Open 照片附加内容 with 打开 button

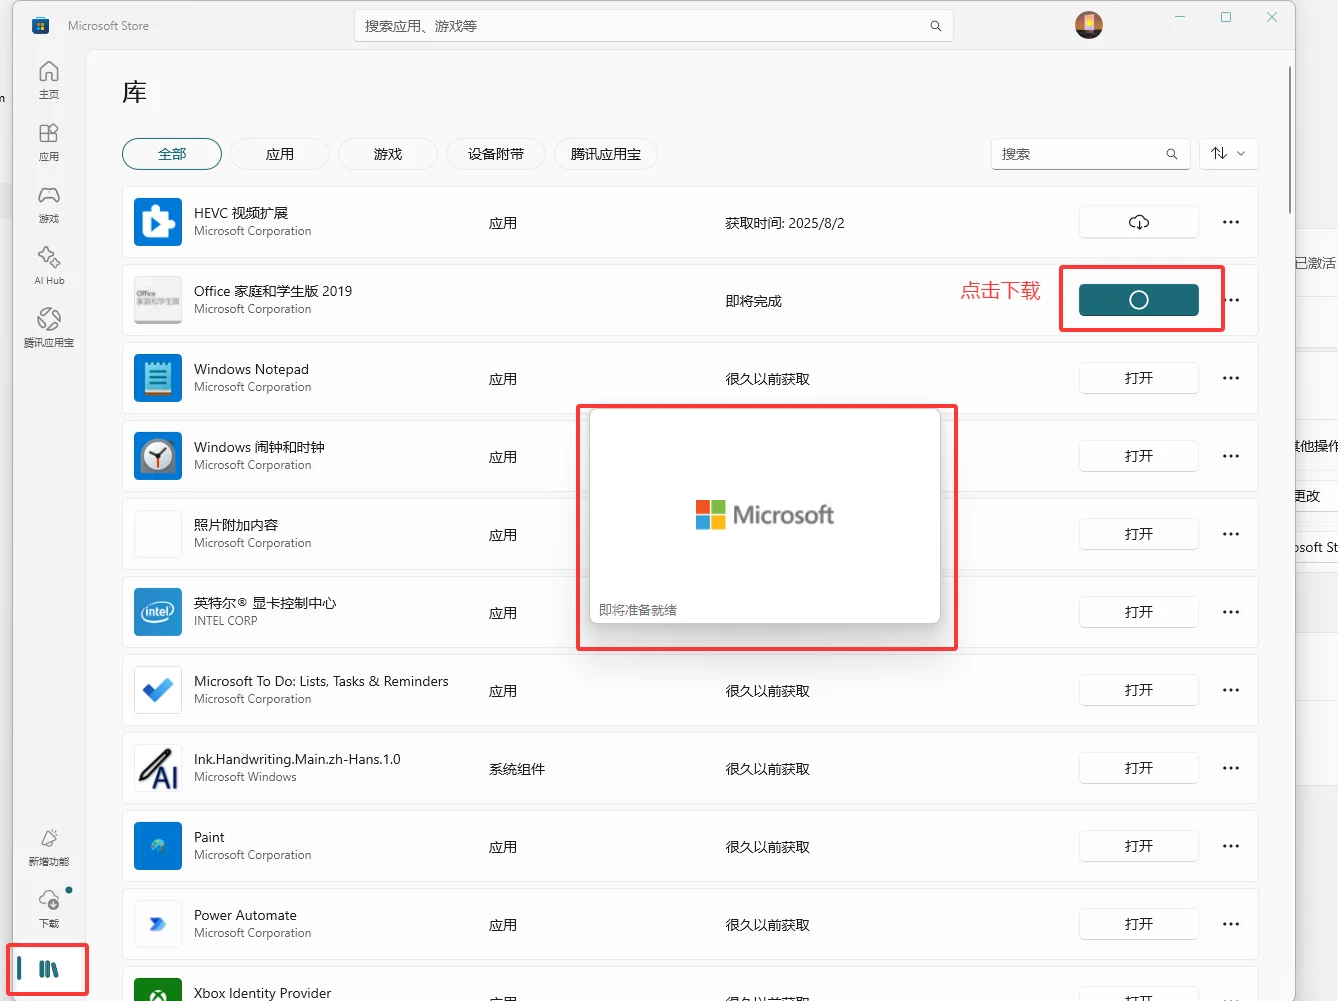coord(1139,534)
